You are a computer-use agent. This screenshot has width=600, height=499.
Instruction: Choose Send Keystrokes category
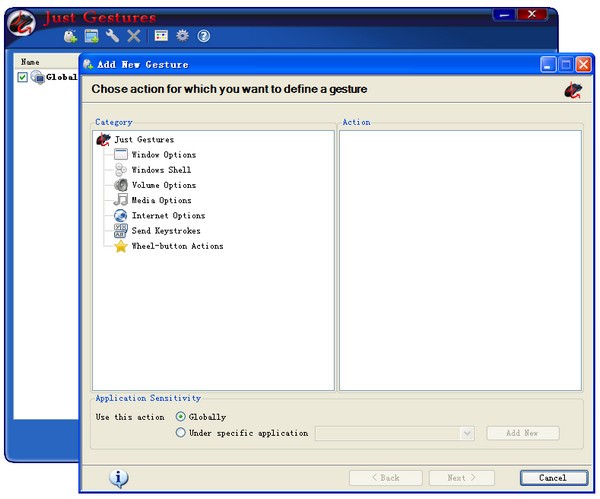coord(166,231)
